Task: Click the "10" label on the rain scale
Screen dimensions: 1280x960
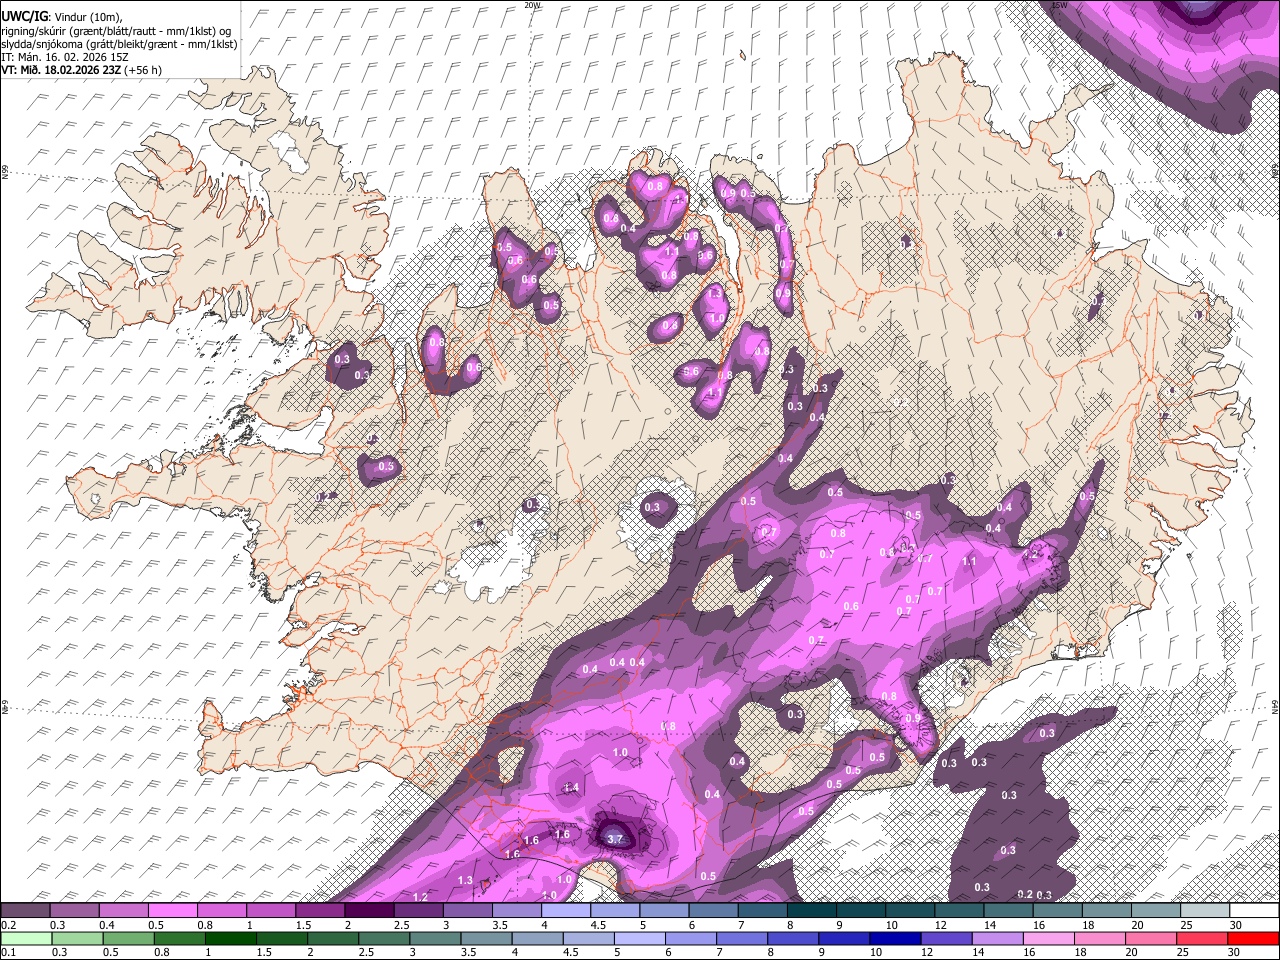Action: point(876,952)
